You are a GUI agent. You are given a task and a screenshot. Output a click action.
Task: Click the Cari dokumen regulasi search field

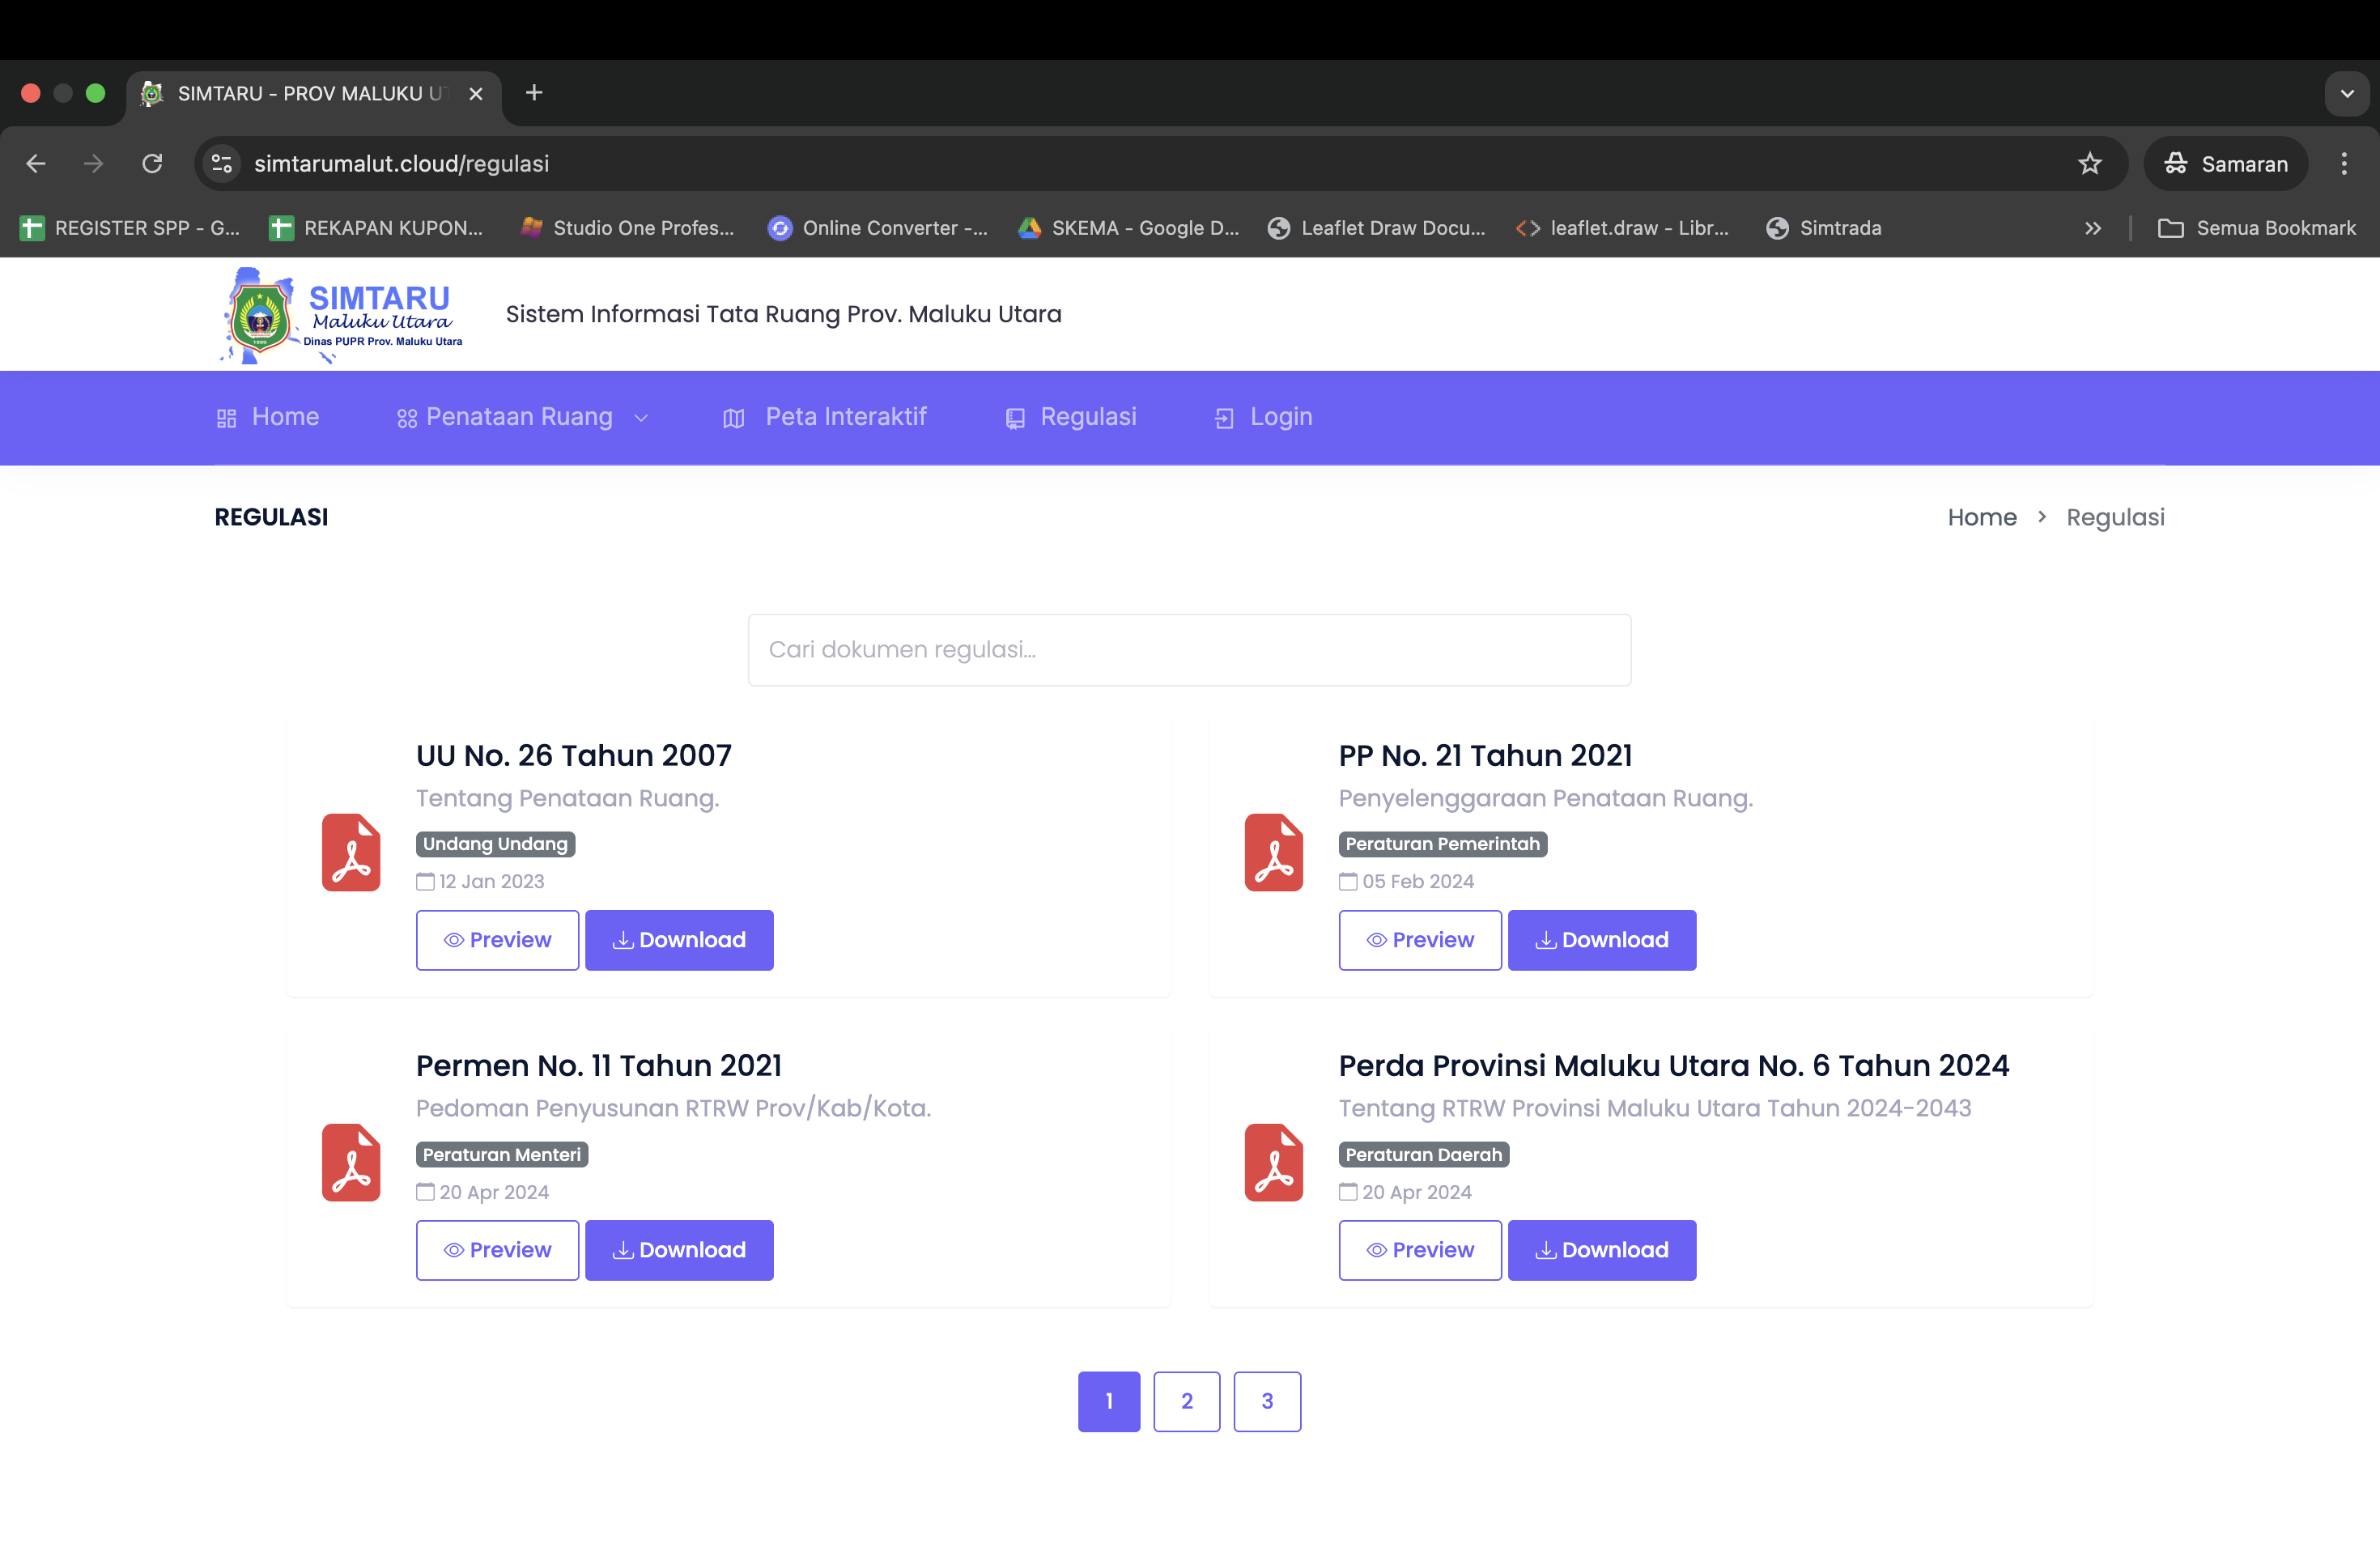point(1189,650)
